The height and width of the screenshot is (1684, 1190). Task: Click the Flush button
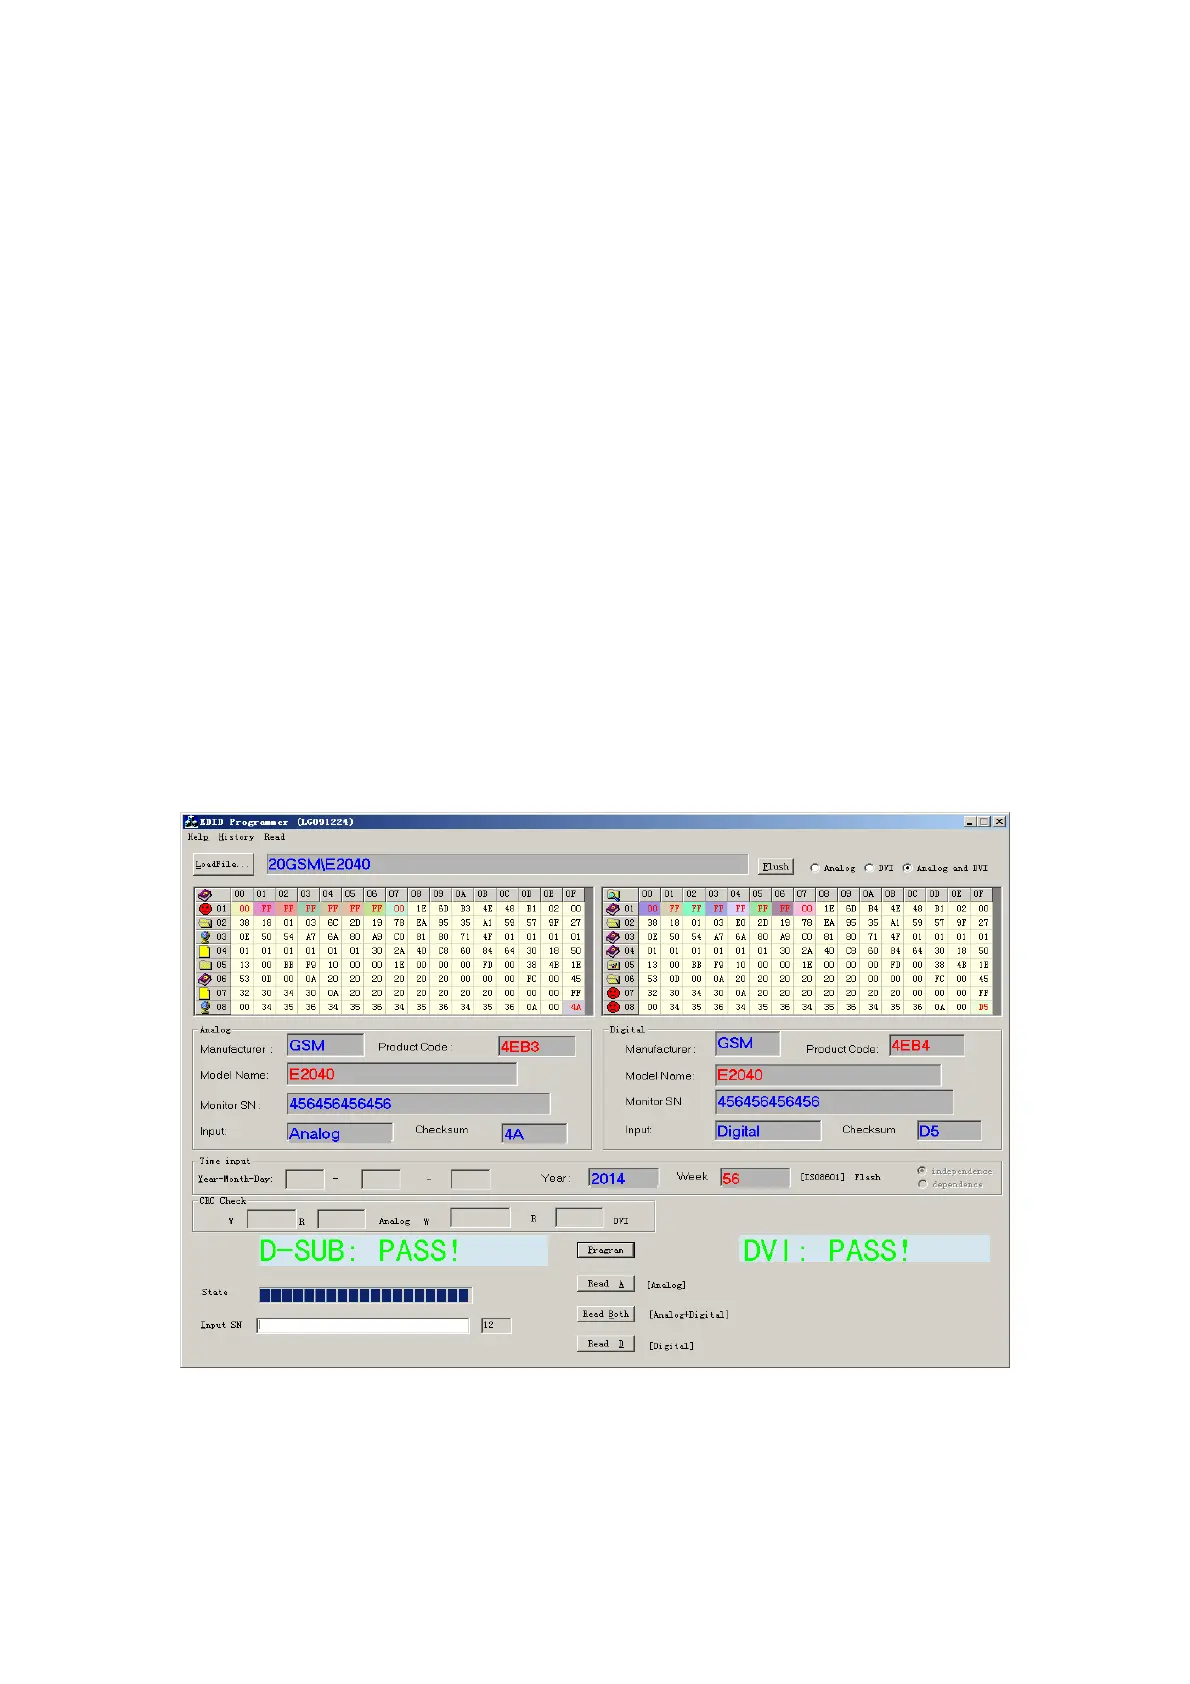tap(776, 867)
